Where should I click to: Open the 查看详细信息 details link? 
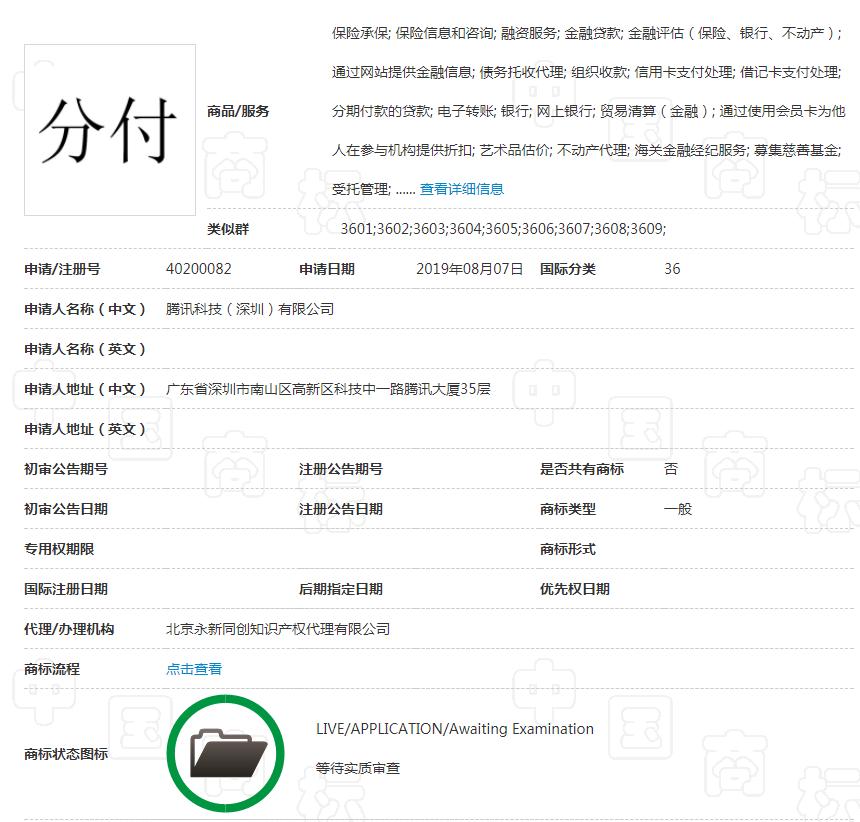click(467, 188)
